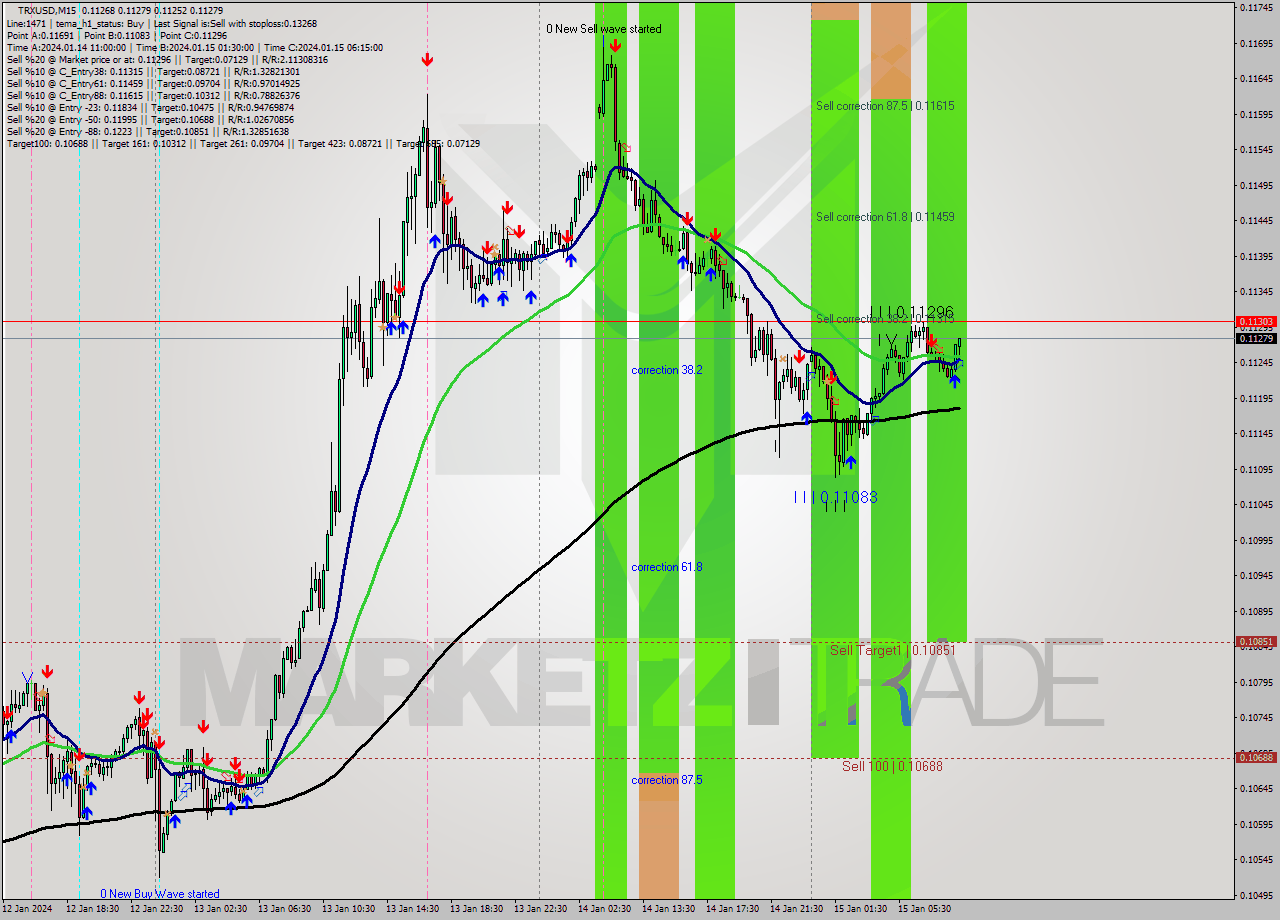Click the '13 Jan 06:30' time axis label
Viewport: 1280px width, 920px height.
284,909
